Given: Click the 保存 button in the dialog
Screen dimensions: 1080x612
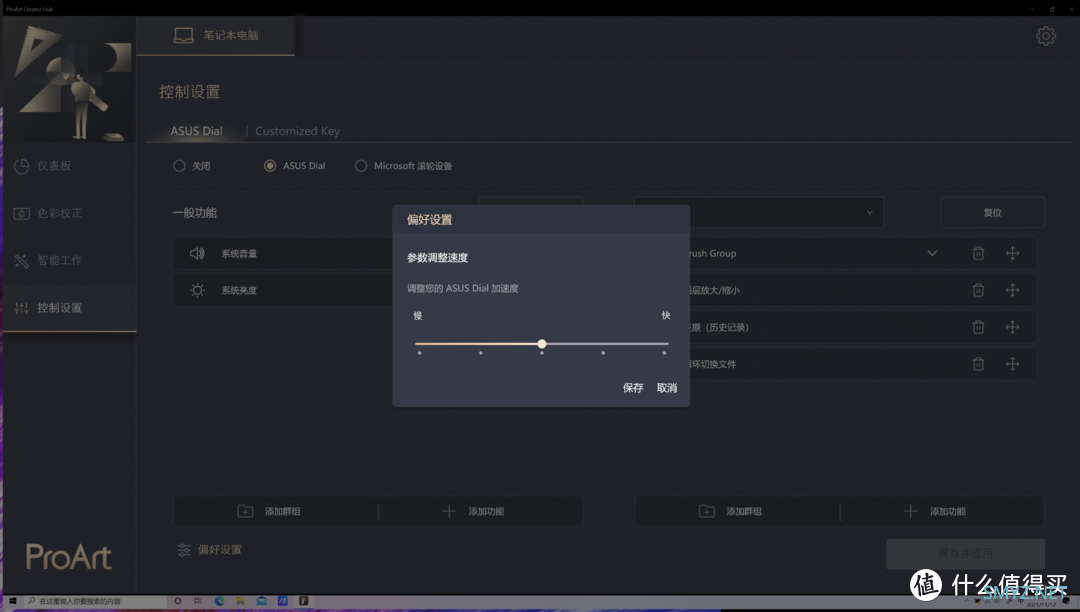Looking at the screenshot, I should click(633, 388).
